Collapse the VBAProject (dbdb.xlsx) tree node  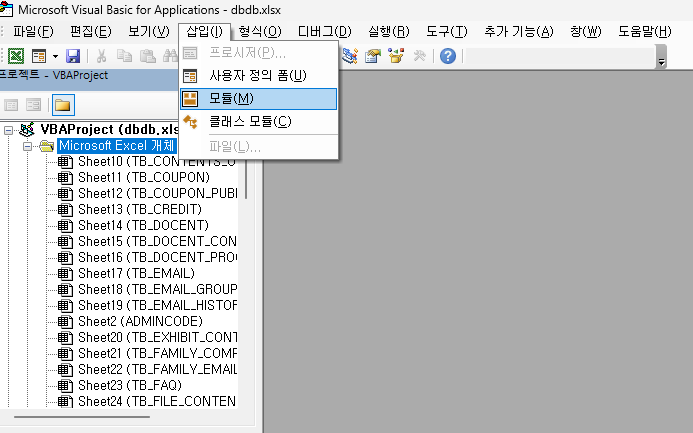(8, 130)
